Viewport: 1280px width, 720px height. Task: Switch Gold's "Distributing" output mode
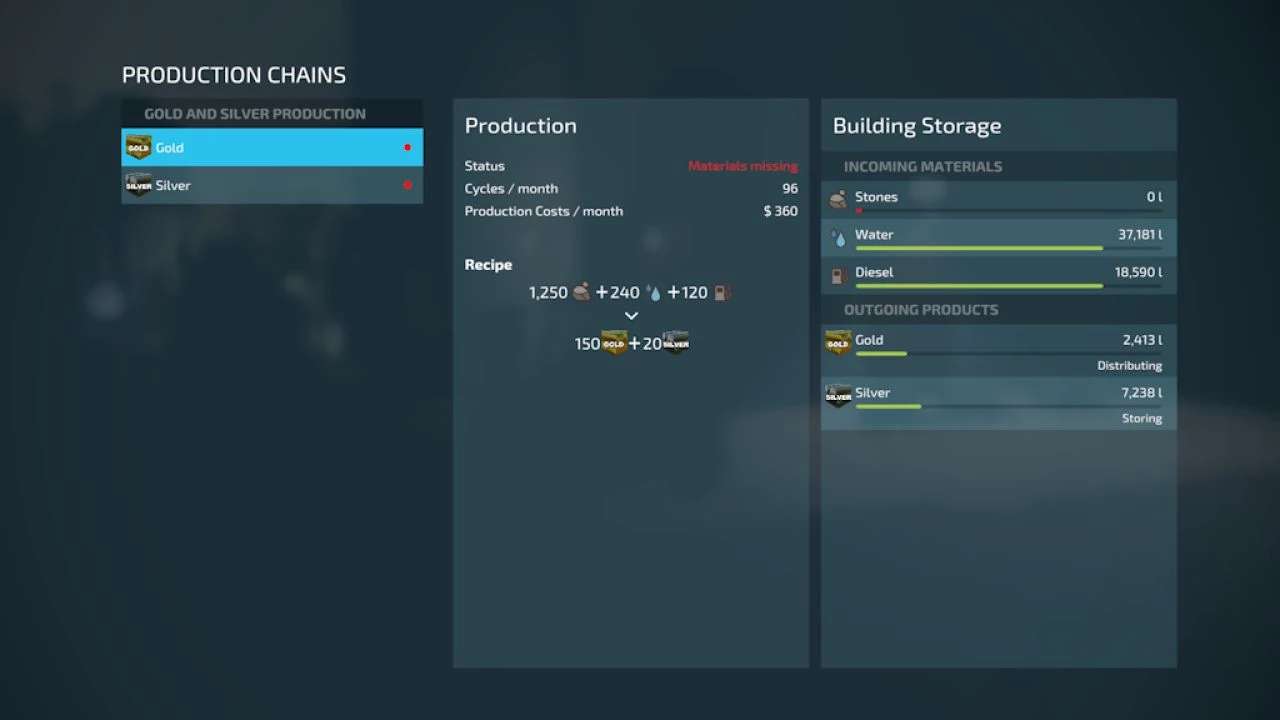click(x=1129, y=366)
